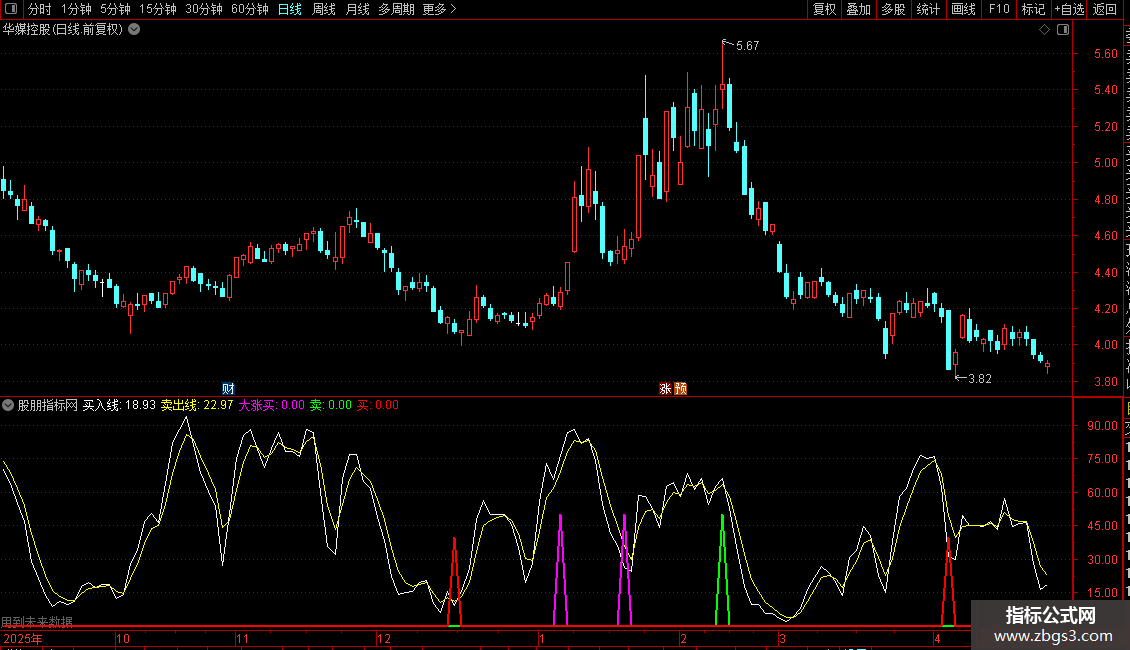Open the dropdown icon beside 华媒控股 title

point(134,30)
